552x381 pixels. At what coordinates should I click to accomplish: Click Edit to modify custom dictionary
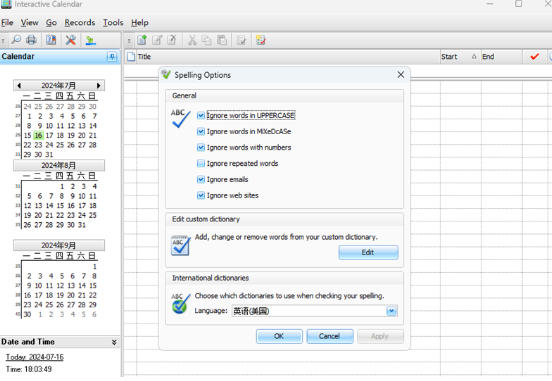tap(368, 252)
